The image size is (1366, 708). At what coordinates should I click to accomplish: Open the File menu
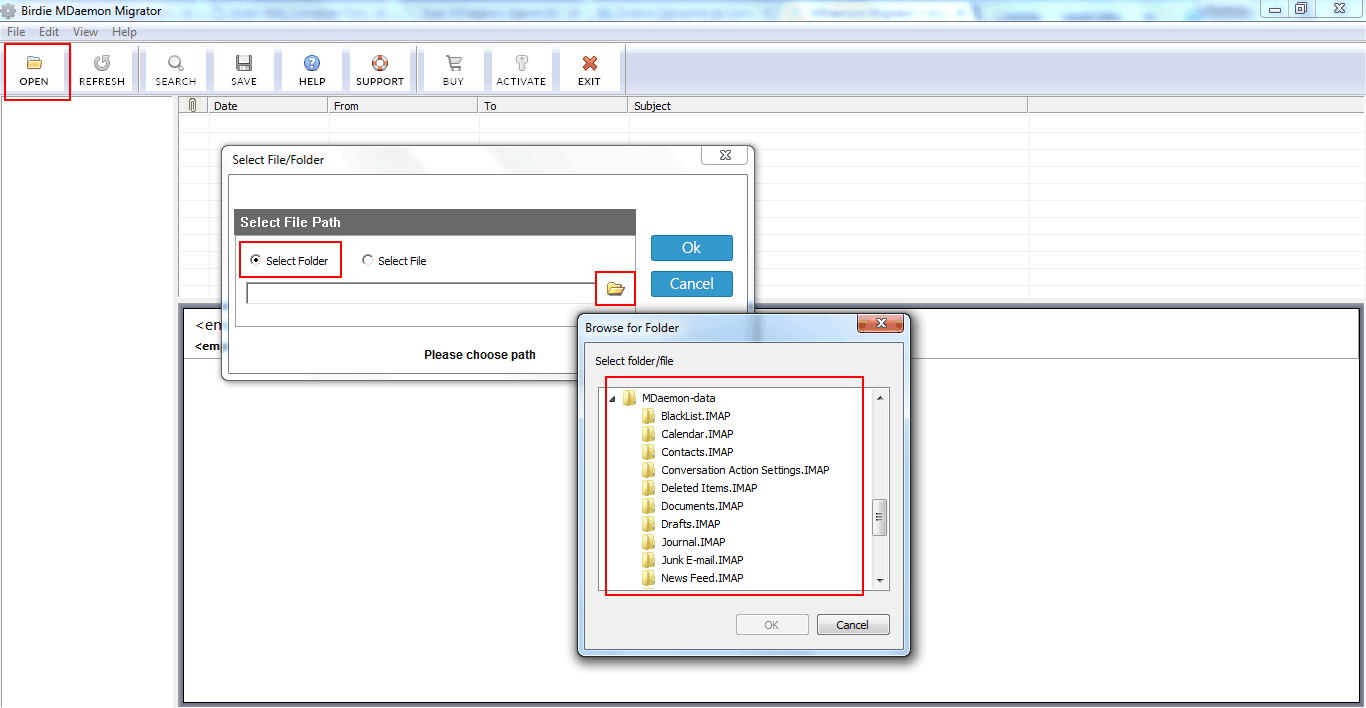click(16, 32)
